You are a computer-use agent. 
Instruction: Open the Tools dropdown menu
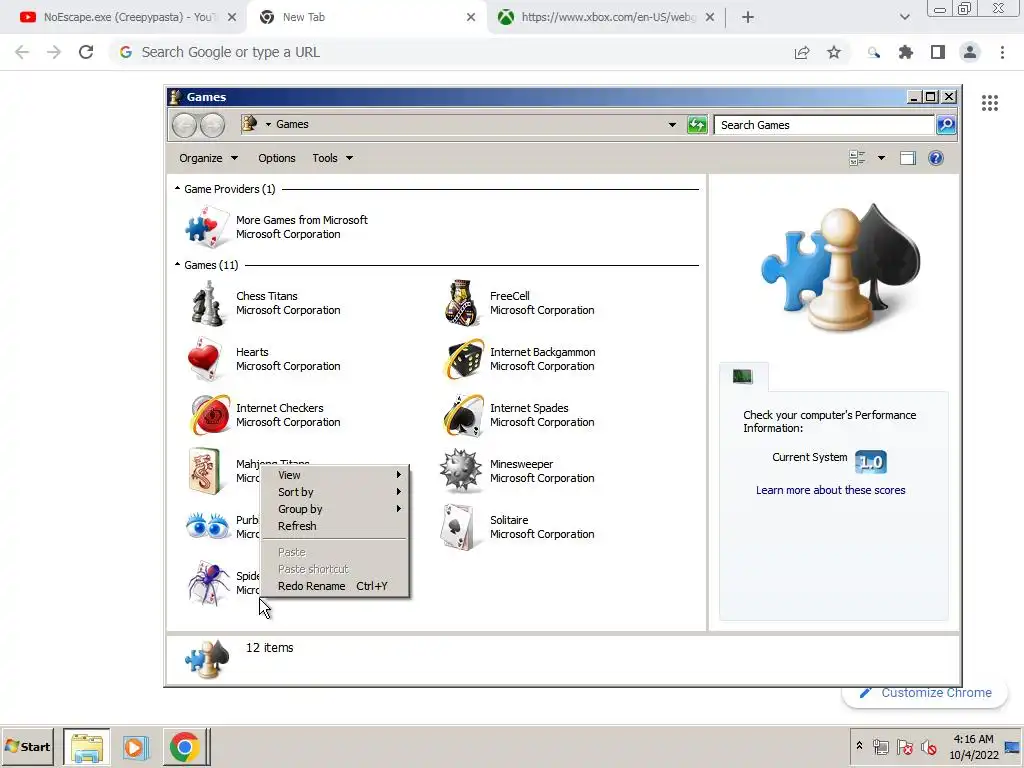coord(332,158)
